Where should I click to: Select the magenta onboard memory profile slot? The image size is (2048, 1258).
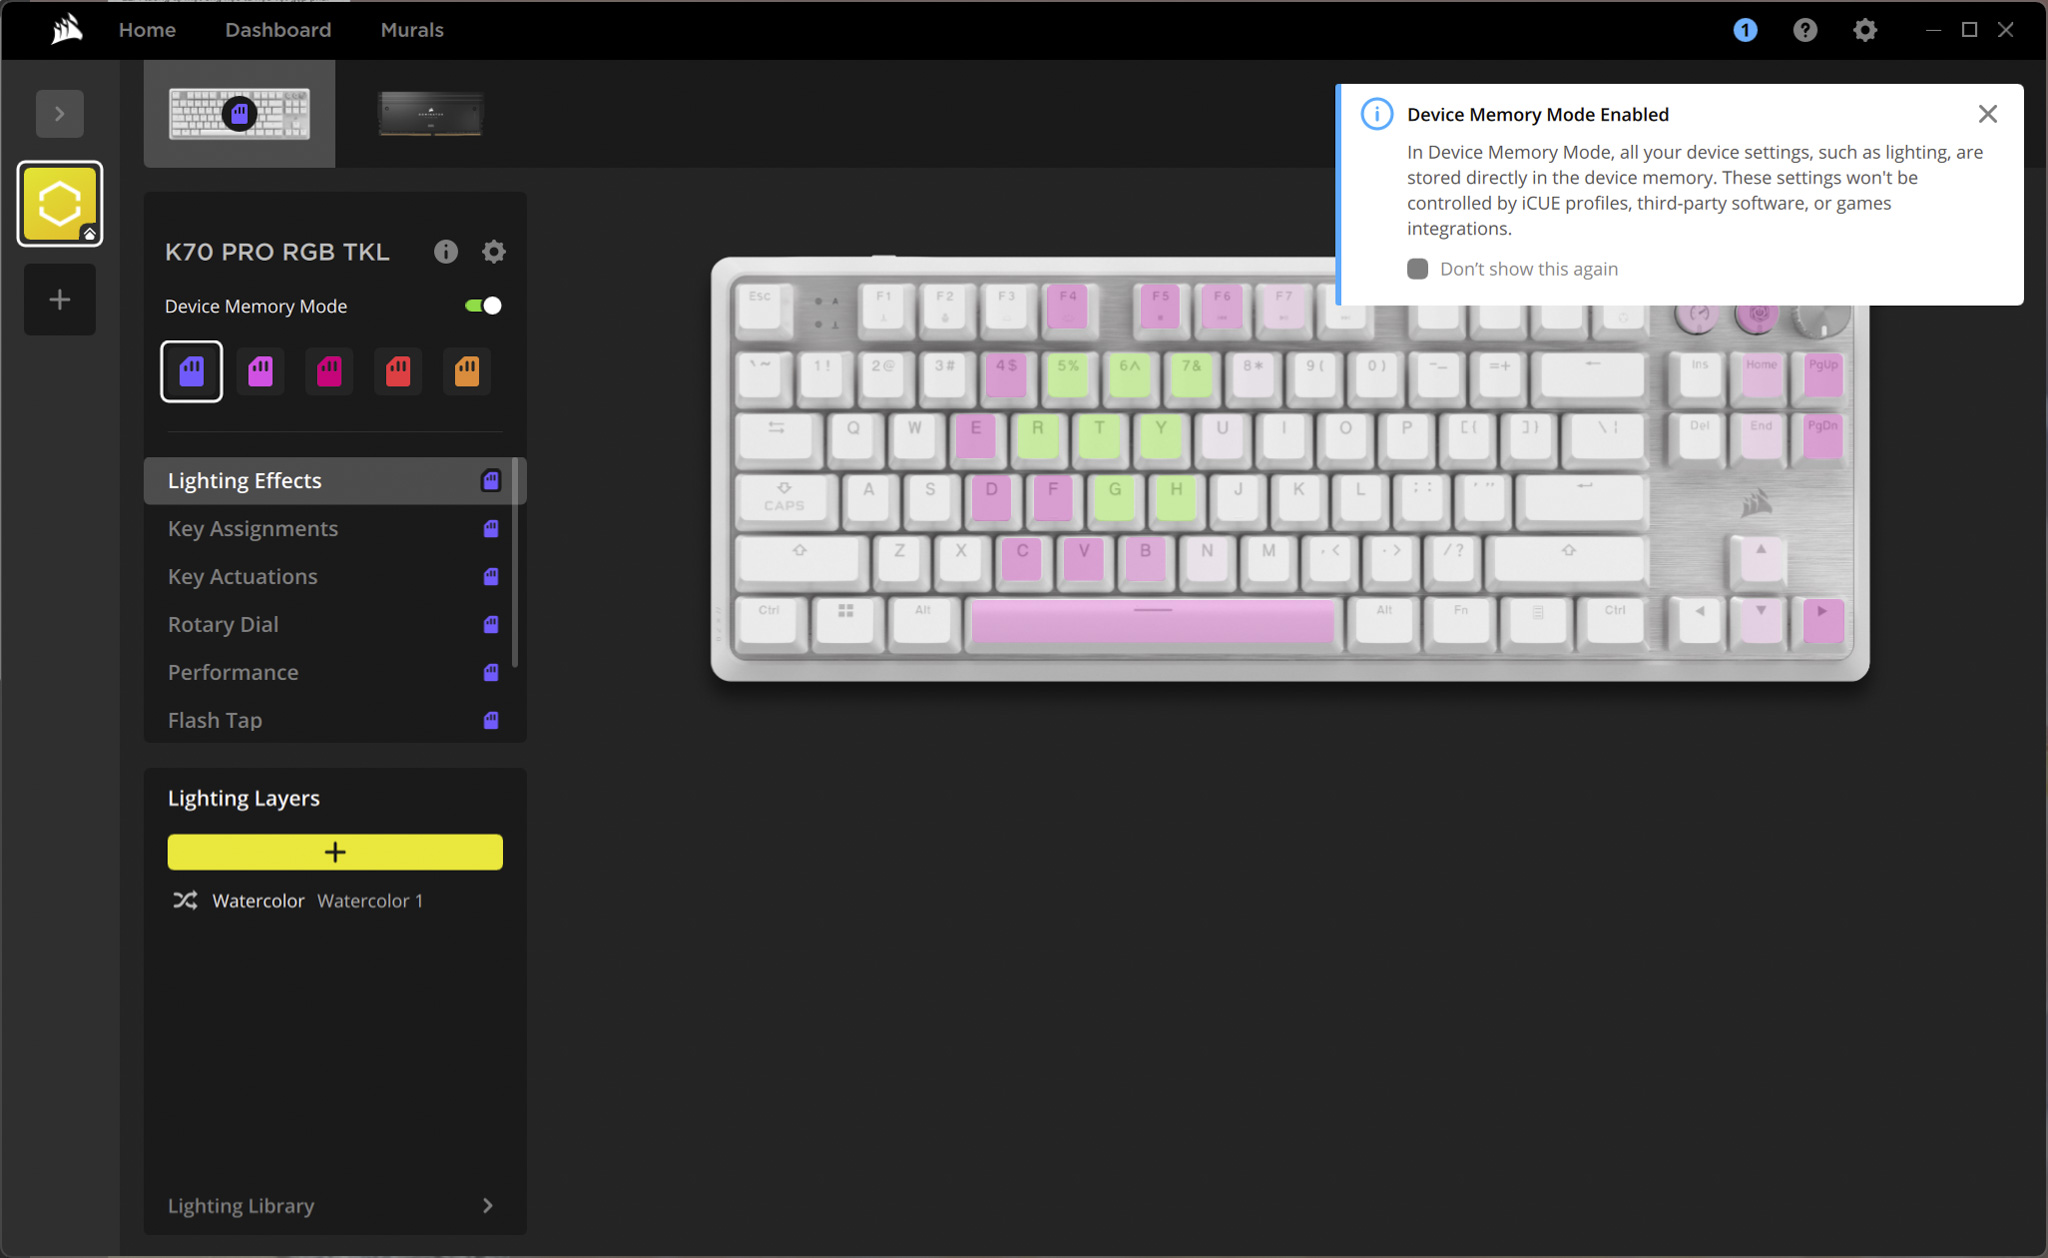[x=260, y=371]
